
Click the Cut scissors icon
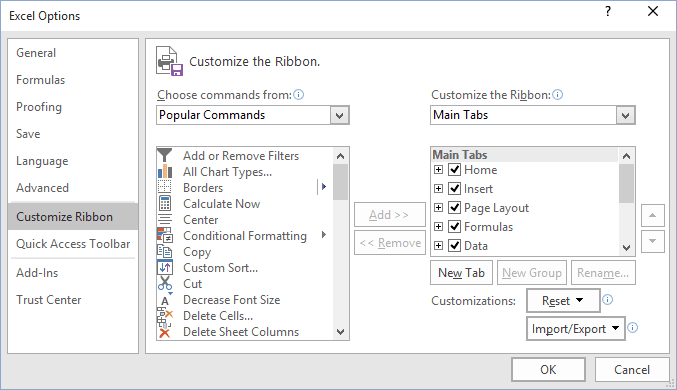tap(165, 283)
